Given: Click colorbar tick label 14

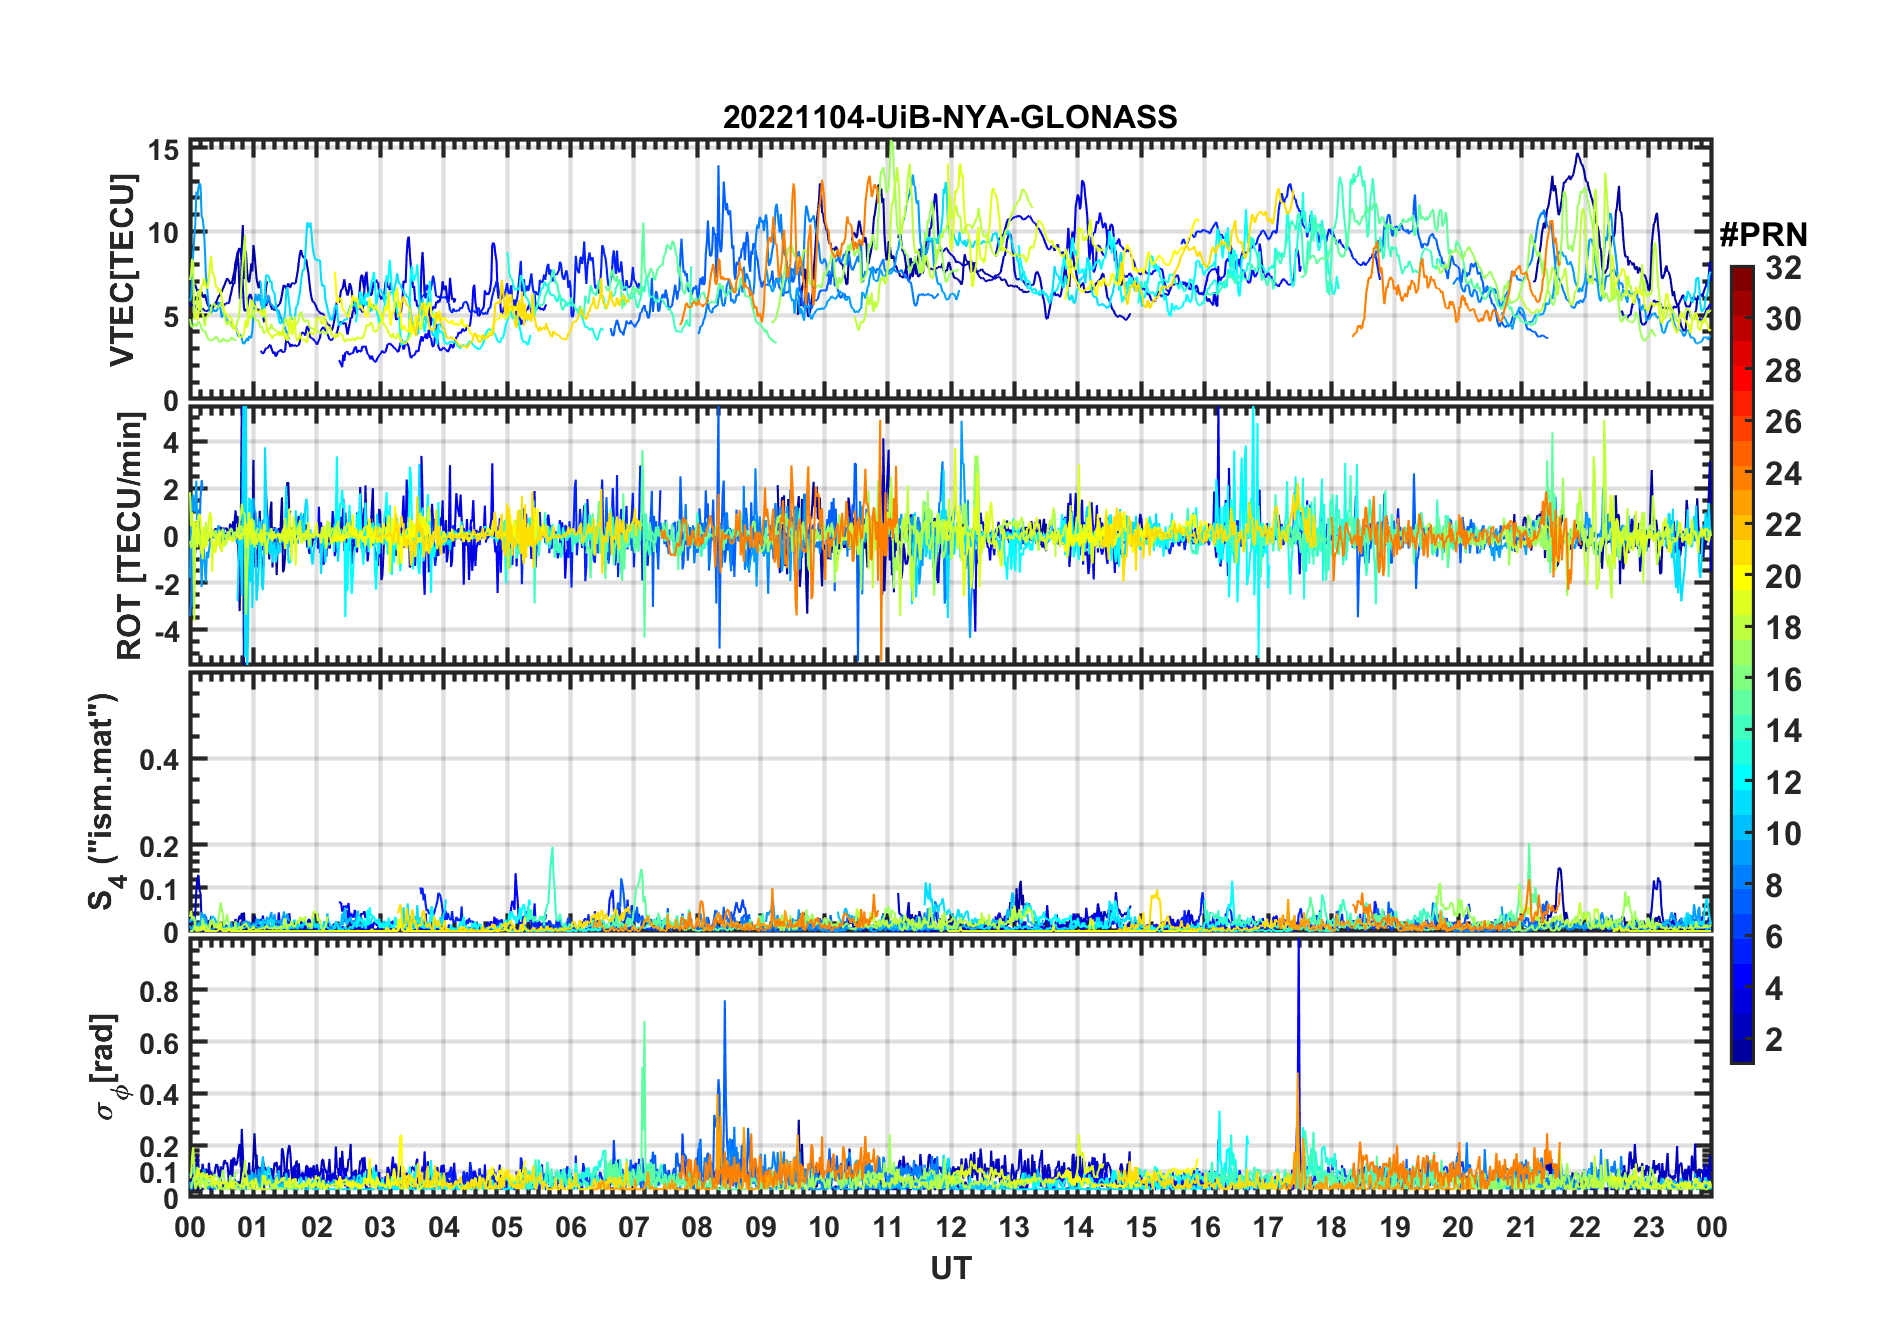Looking at the screenshot, I should [x=1783, y=731].
